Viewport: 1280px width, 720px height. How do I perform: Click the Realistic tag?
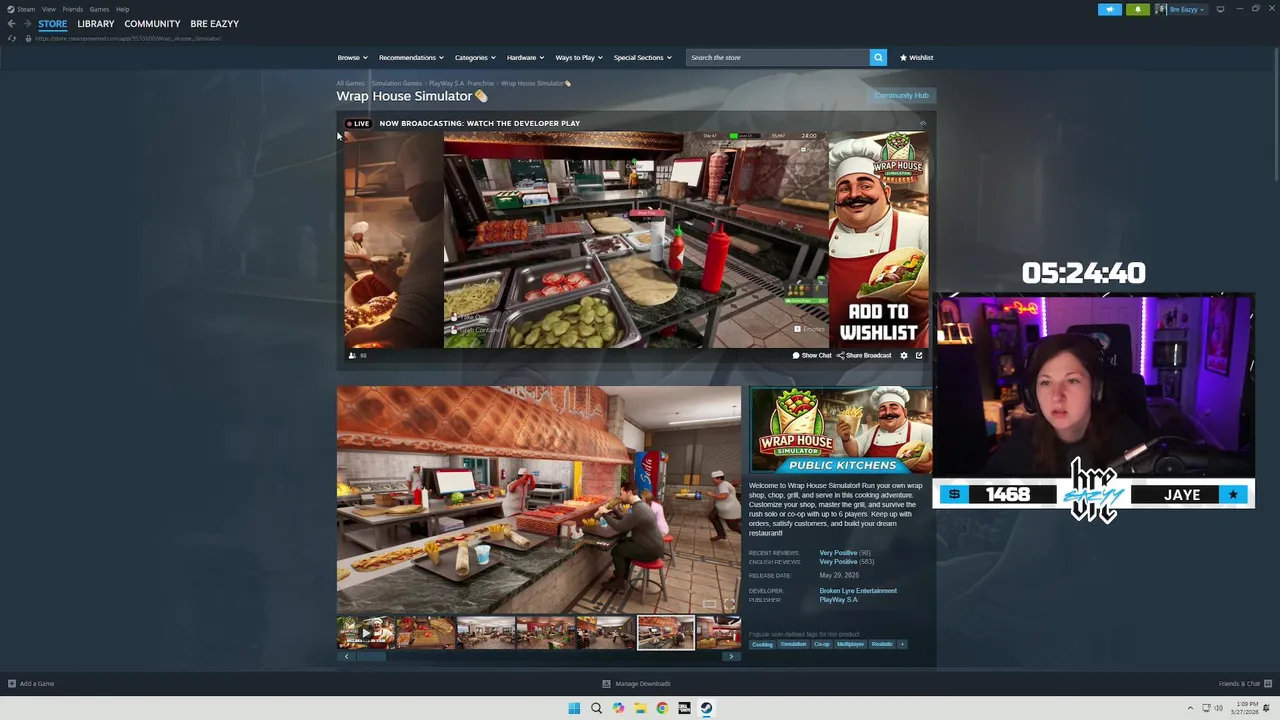tap(882, 644)
